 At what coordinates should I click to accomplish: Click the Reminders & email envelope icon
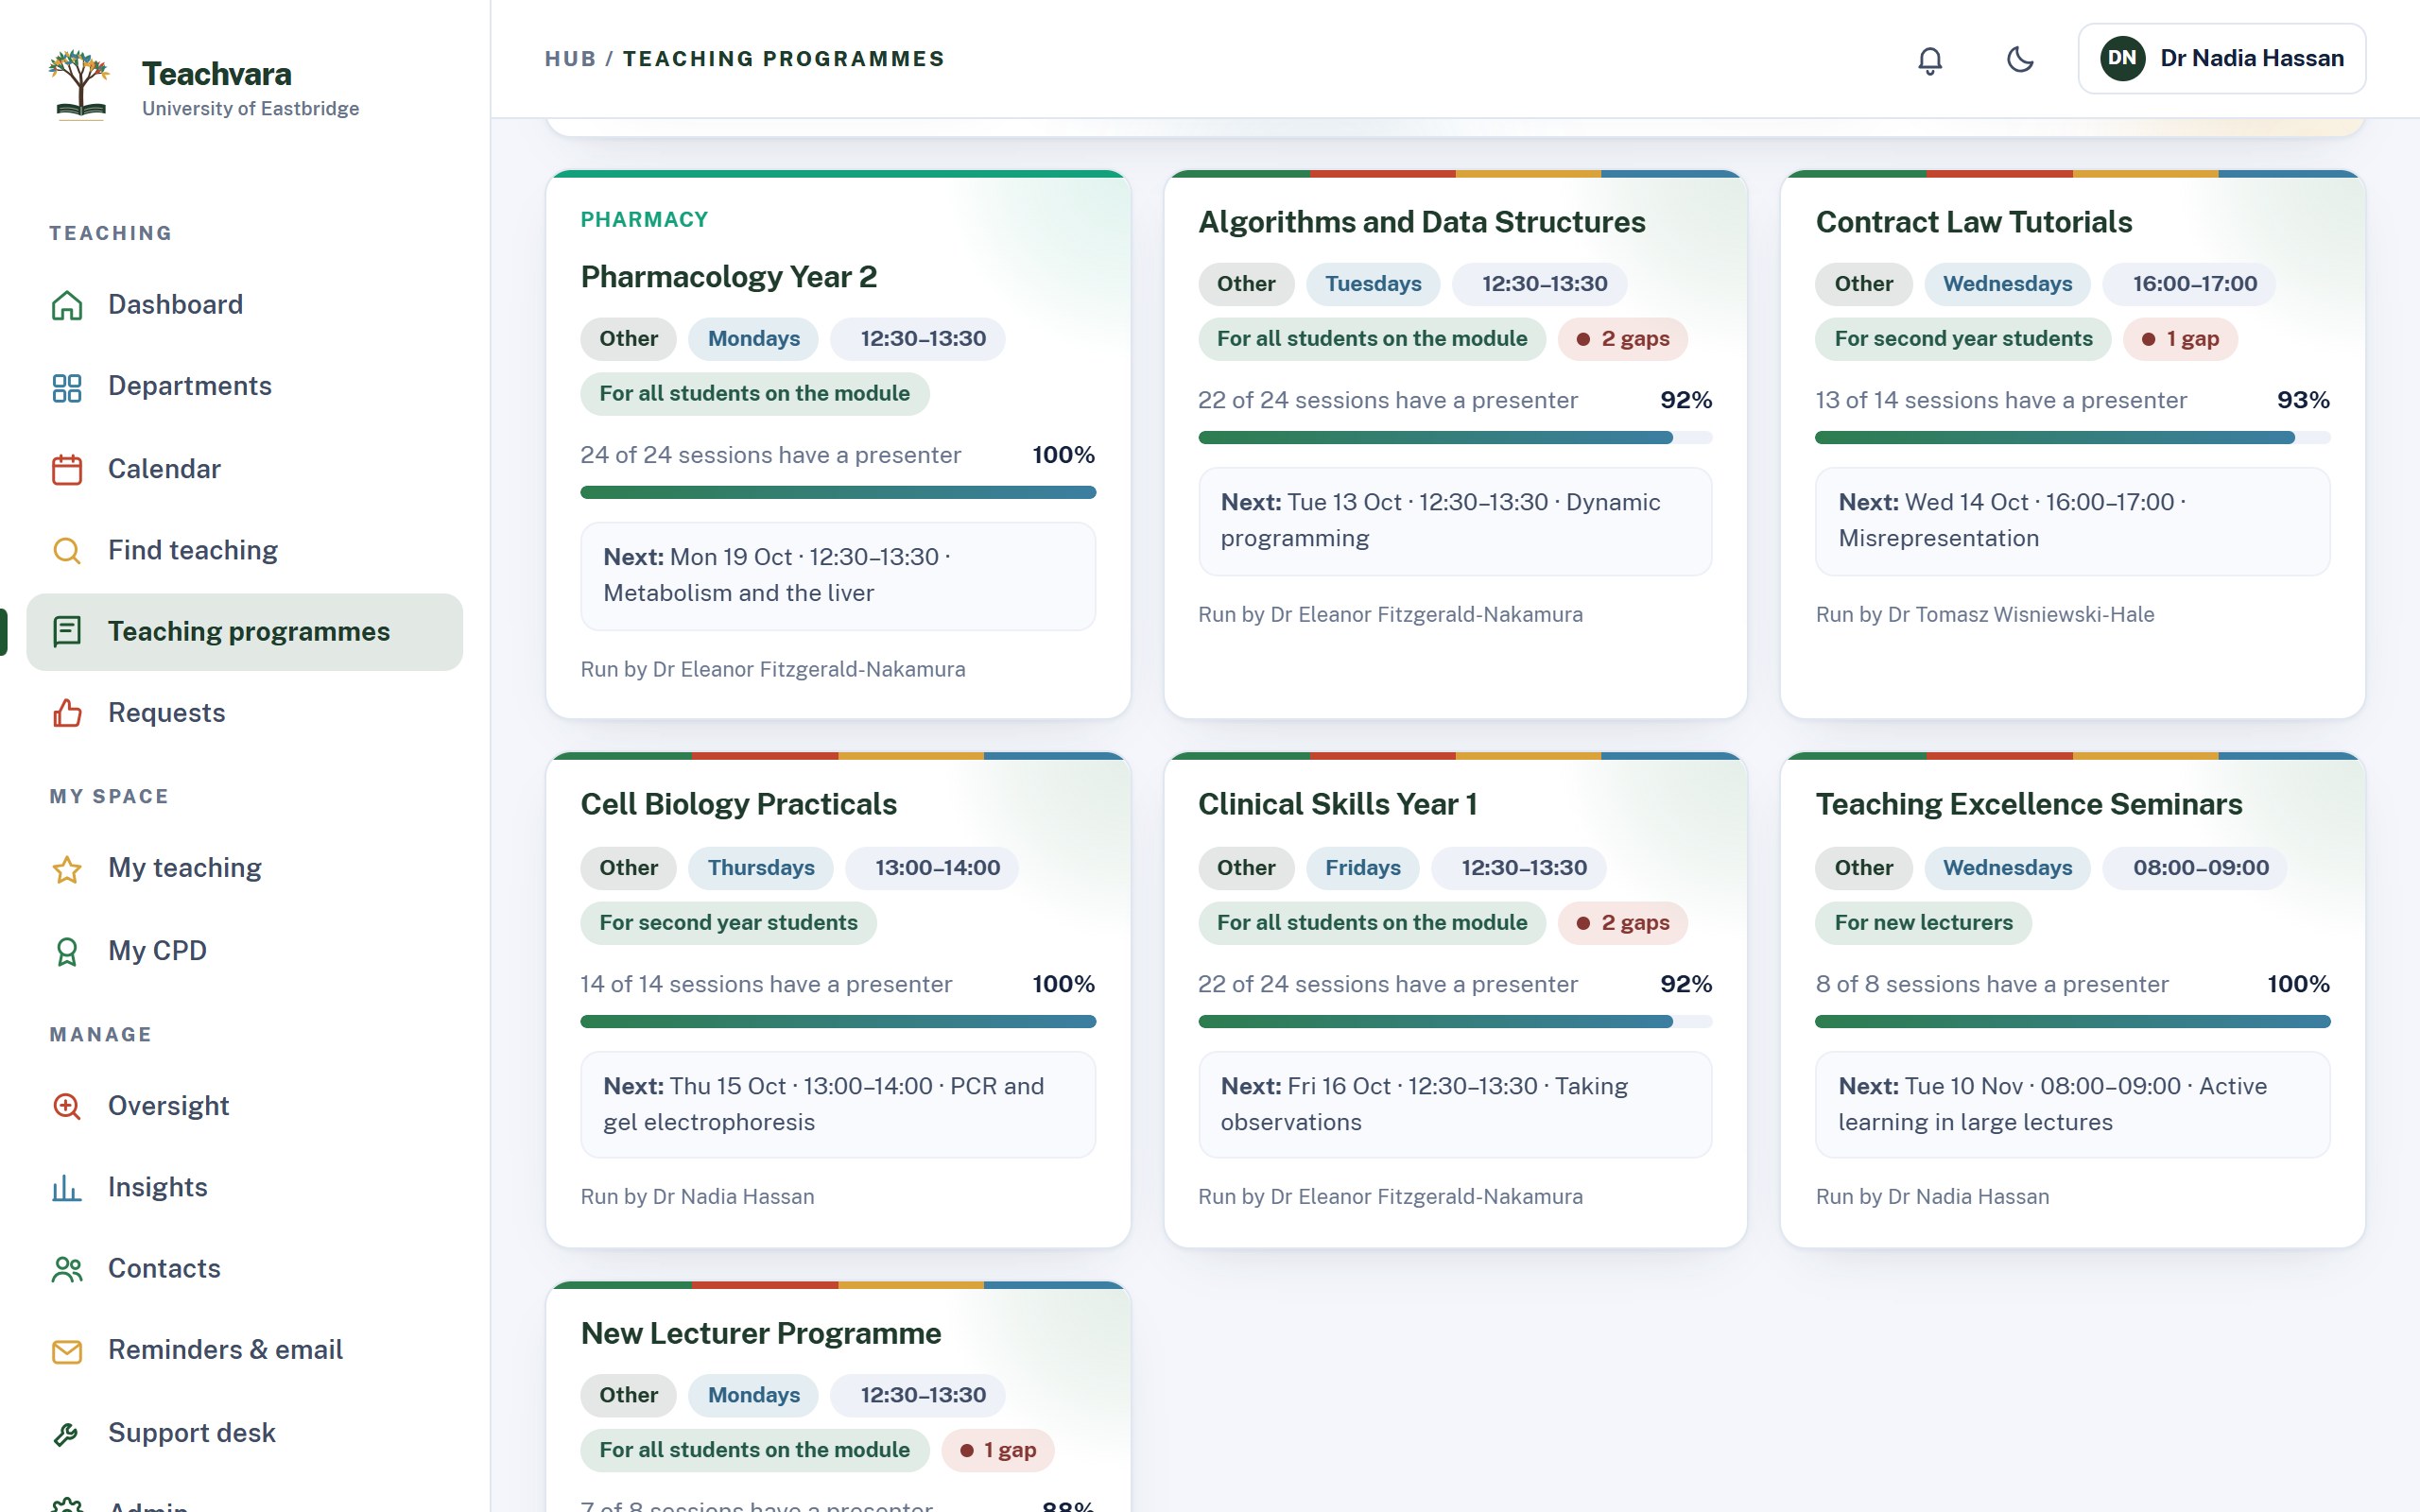click(67, 1351)
